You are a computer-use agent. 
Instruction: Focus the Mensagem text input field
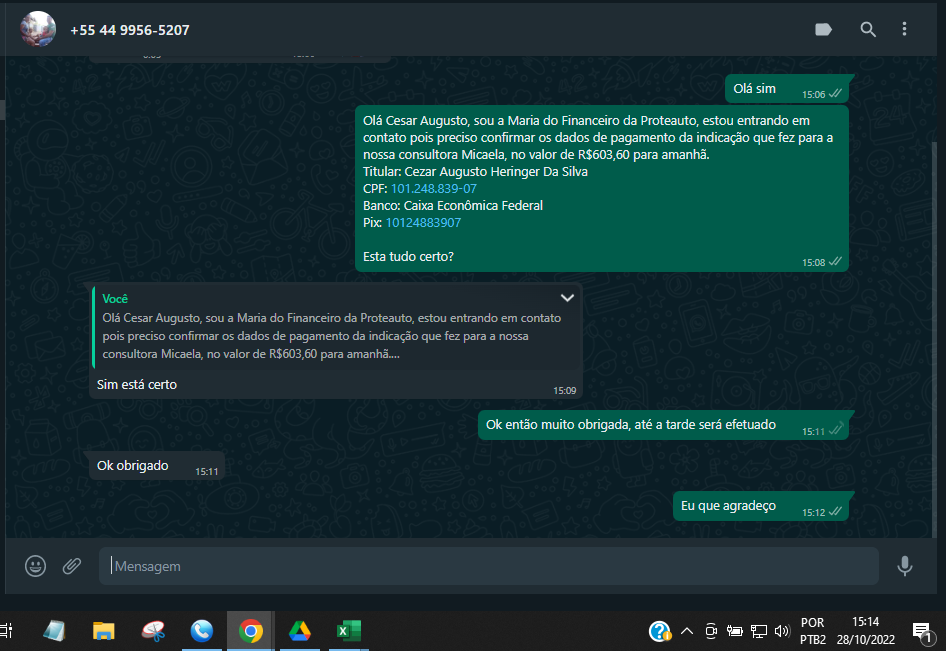point(488,566)
